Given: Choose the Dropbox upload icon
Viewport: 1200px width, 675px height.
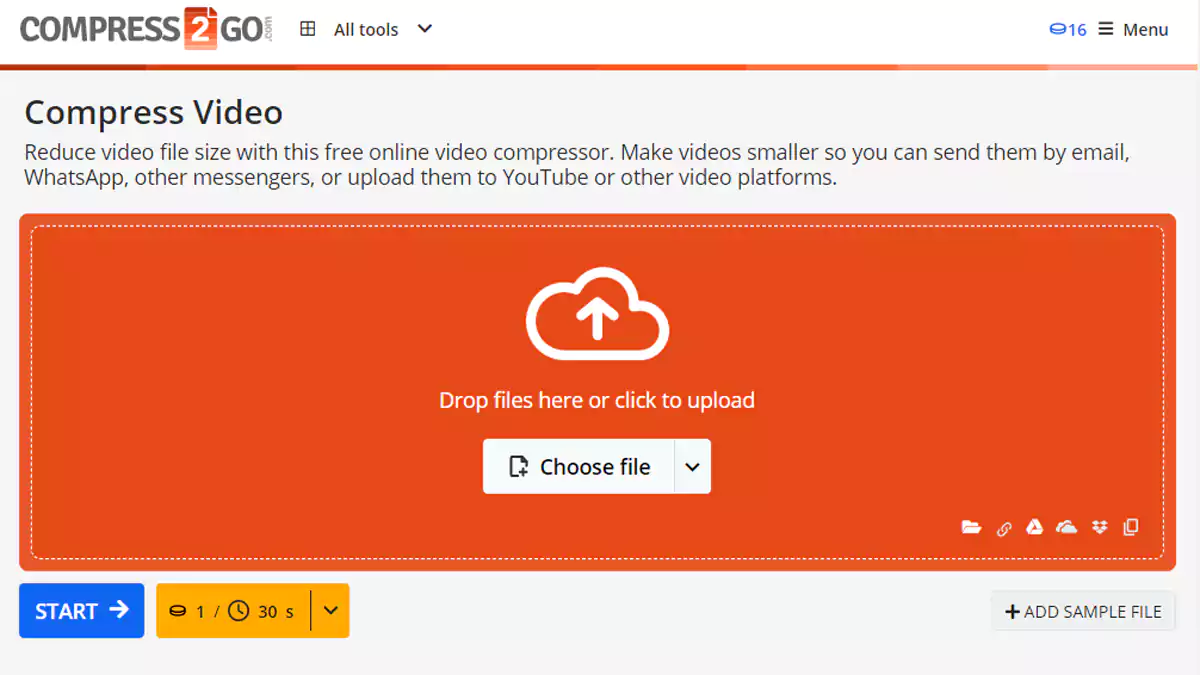Looking at the screenshot, I should (x=1100, y=527).
